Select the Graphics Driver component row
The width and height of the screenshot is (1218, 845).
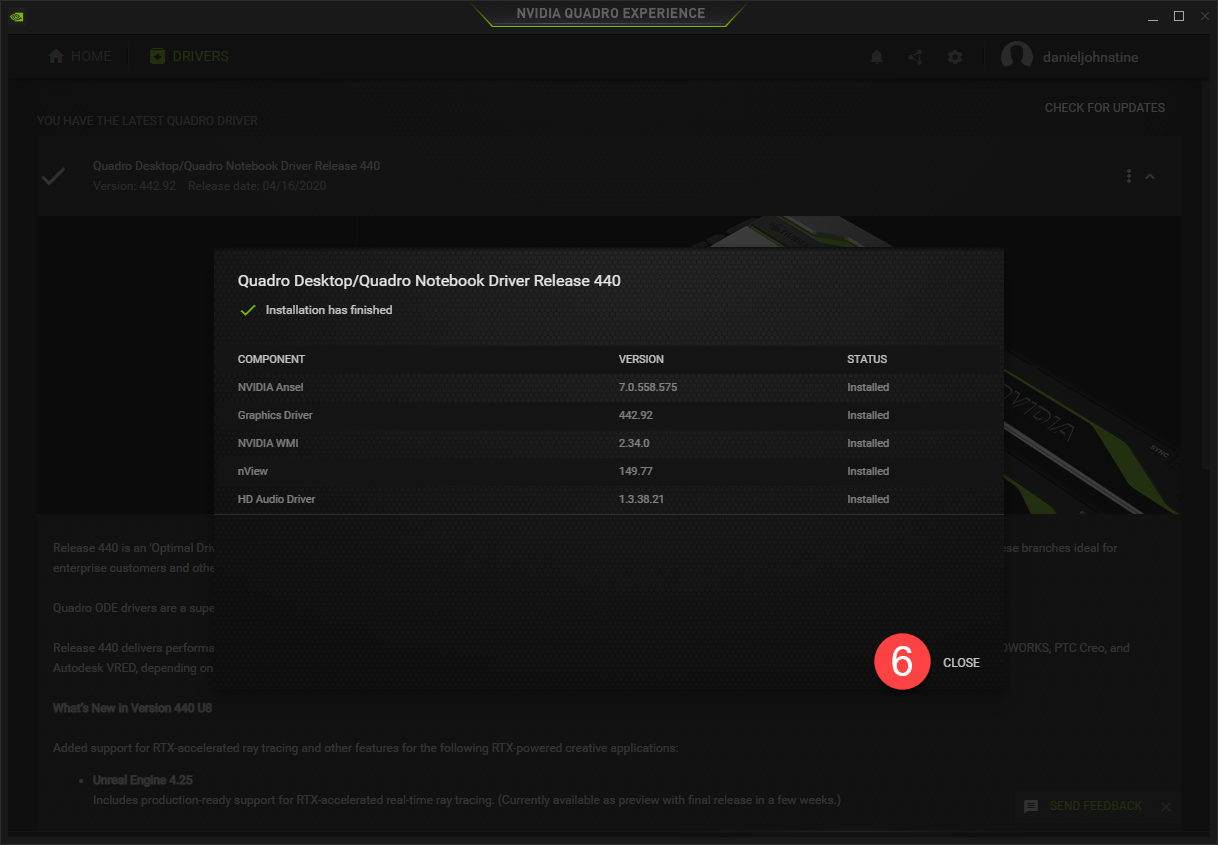pyautogui.click(x=609, y=415)
